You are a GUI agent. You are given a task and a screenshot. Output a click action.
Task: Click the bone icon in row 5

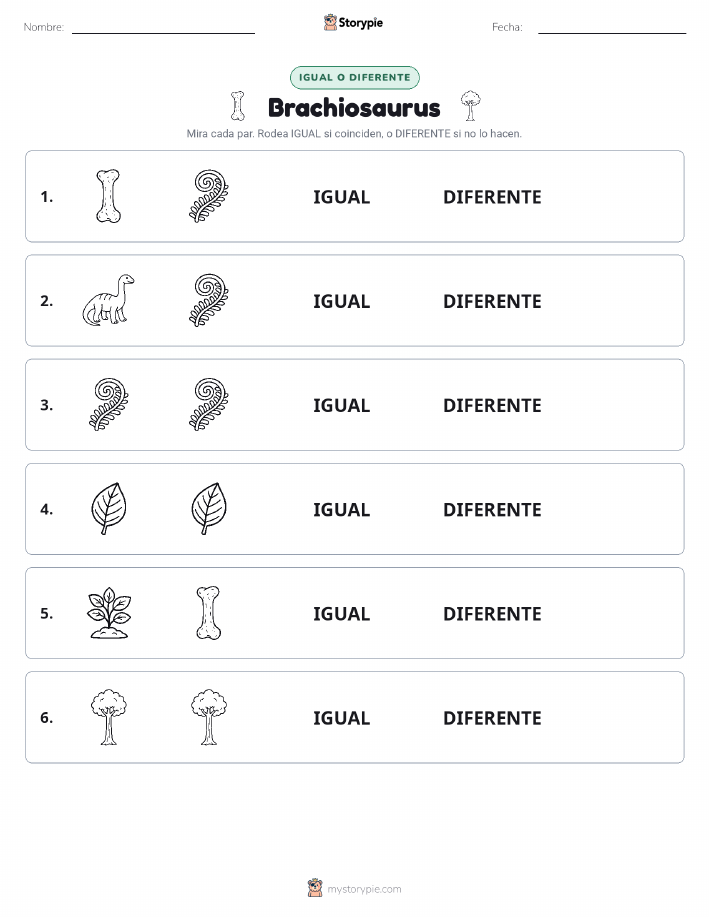[x=208, y=612]
